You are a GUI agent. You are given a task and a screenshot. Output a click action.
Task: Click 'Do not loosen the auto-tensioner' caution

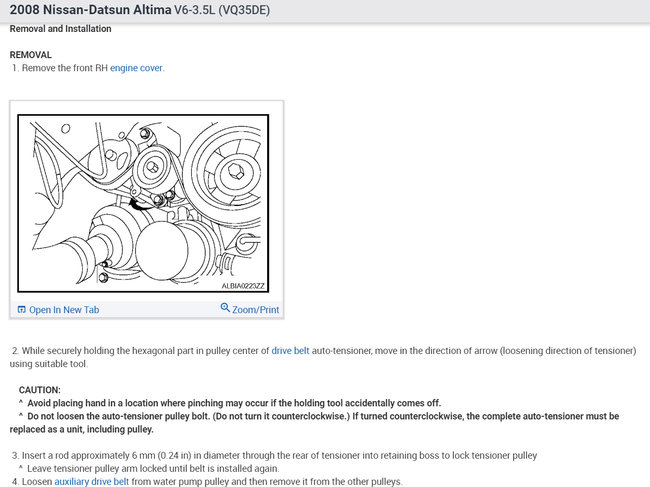(x=314, y=422)
